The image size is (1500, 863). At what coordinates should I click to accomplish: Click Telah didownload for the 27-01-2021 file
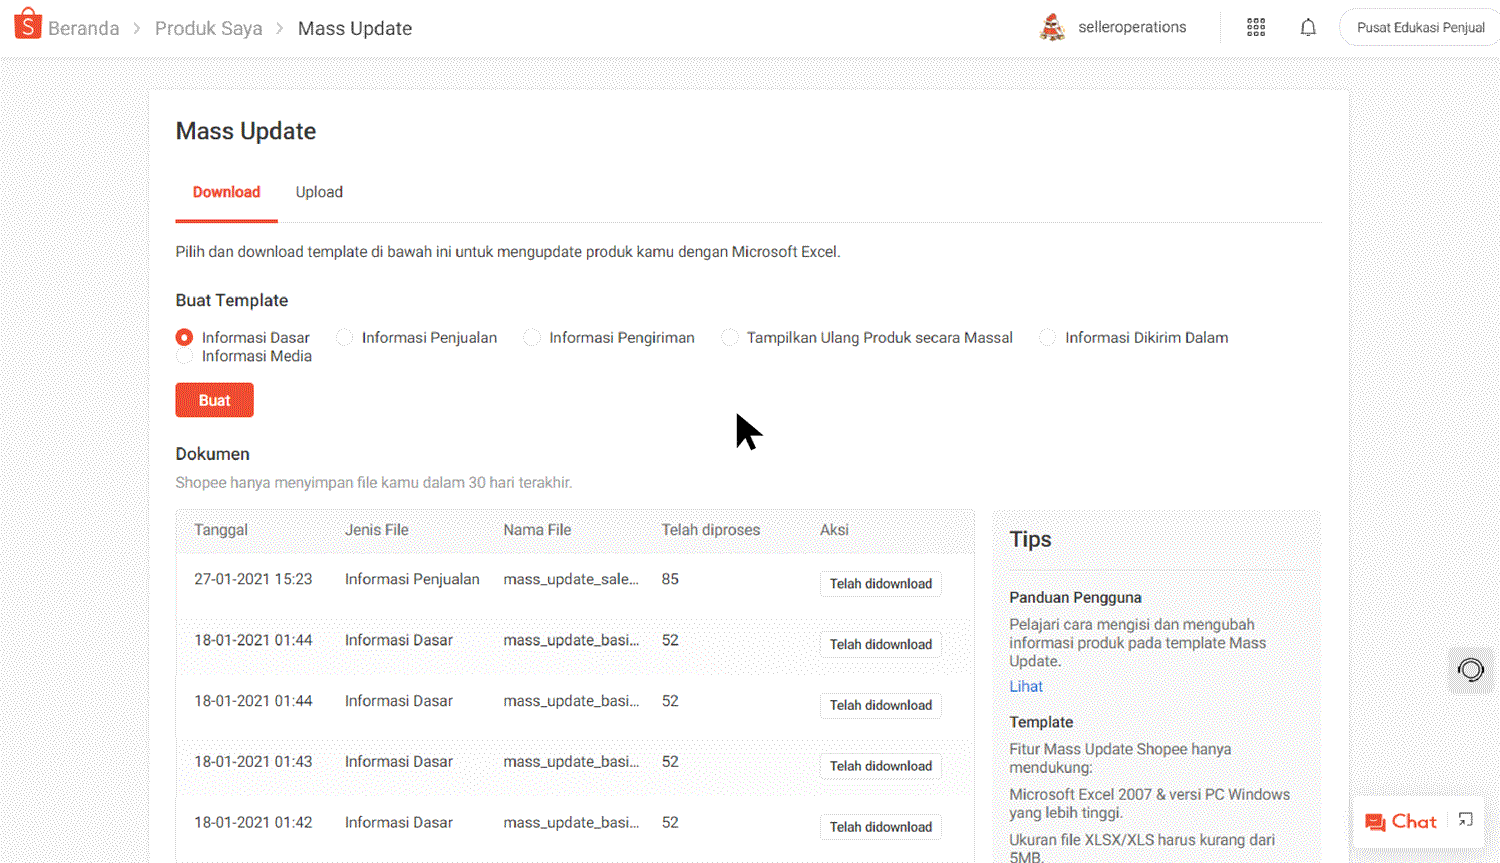pyautogui.click(x=880, y=584)
